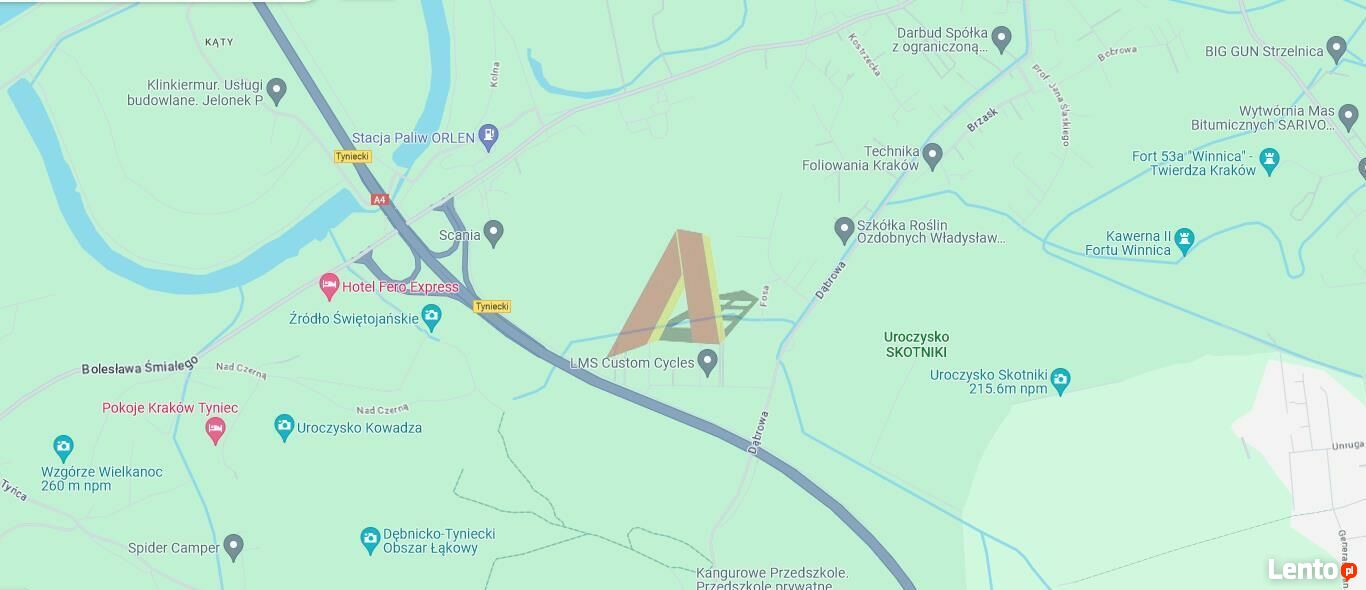This screenshot has height=590, width=1366.
Task: Click the Stacja Paliw ORLEN fuel icon
Action: (x=489, y=136)
